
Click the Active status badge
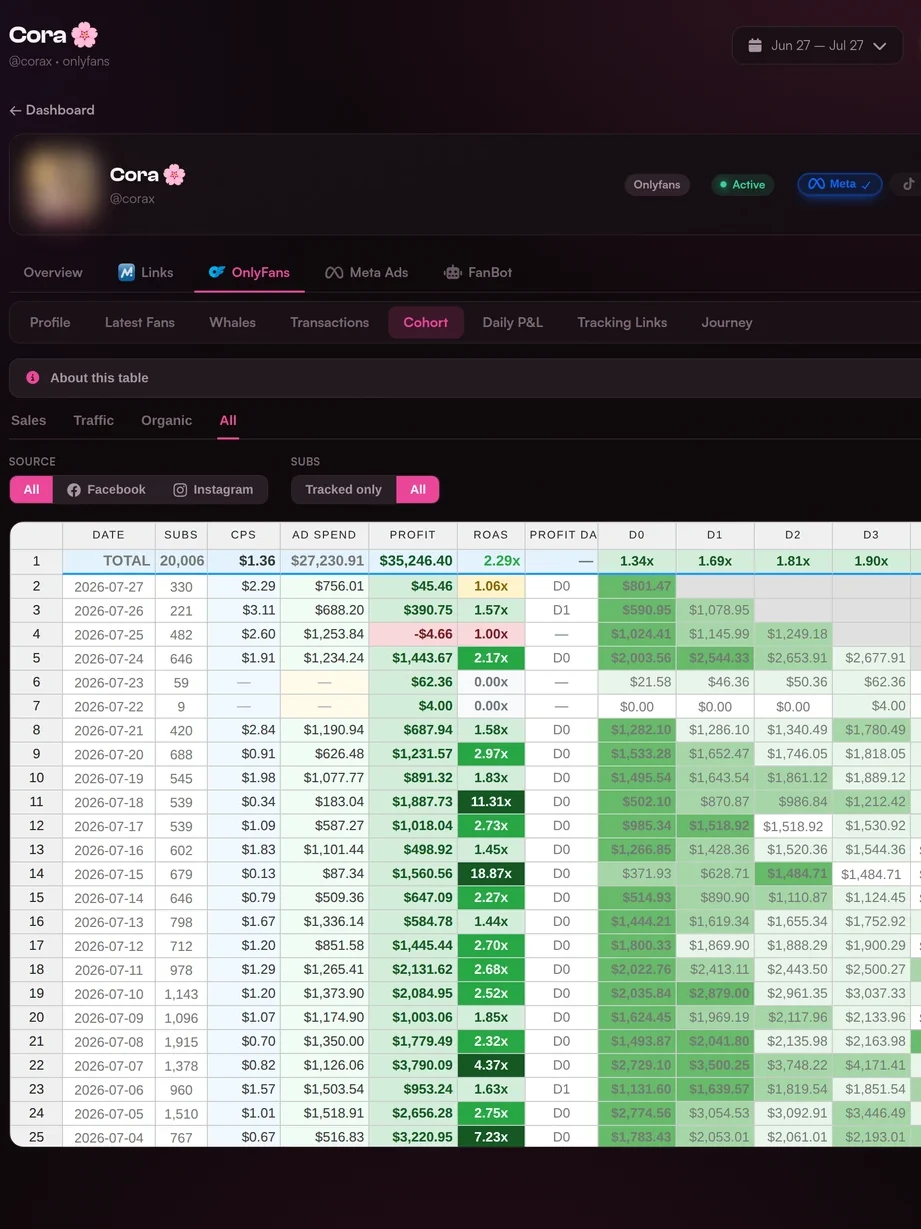742,185
